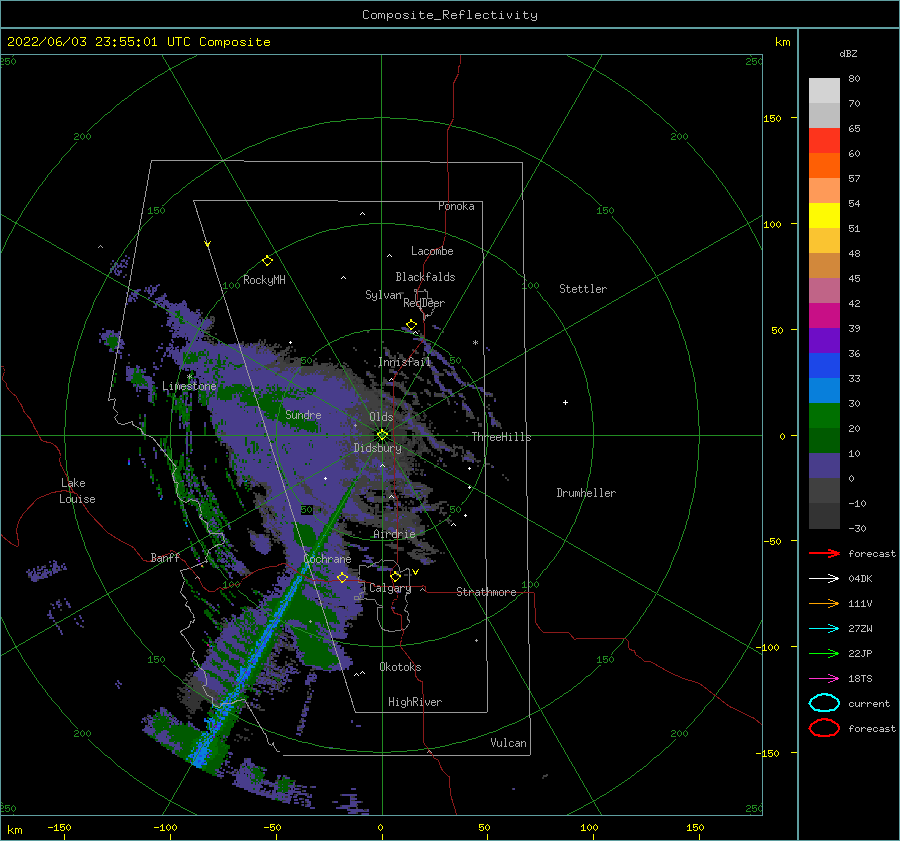Image resolution: width=900 pixels, height=841 pixels.
Task: Click the yellow diamond marker at Calgary
Action: point(395,576)
